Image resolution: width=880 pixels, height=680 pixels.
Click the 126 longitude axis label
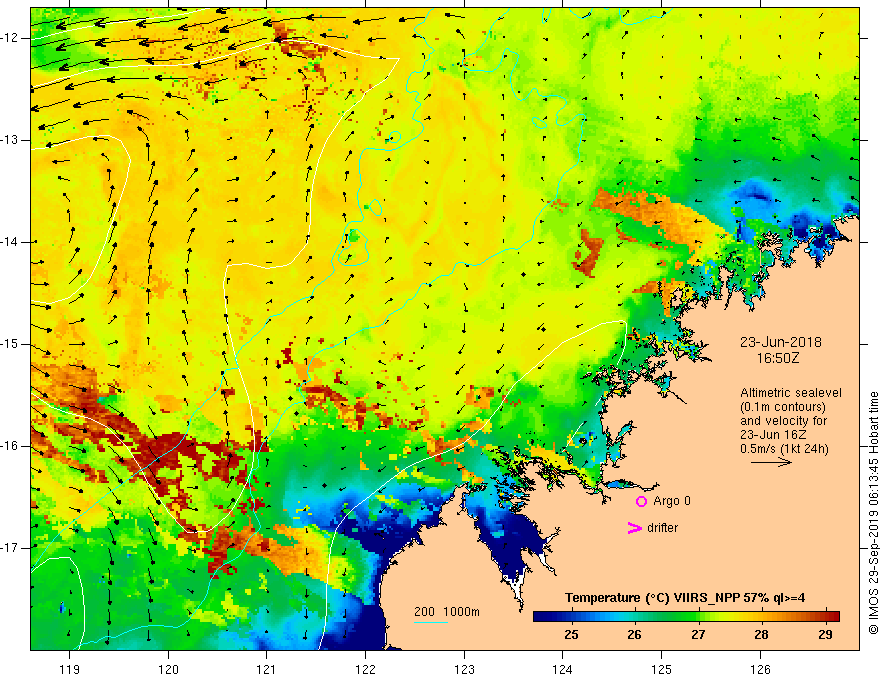[760, 669]
